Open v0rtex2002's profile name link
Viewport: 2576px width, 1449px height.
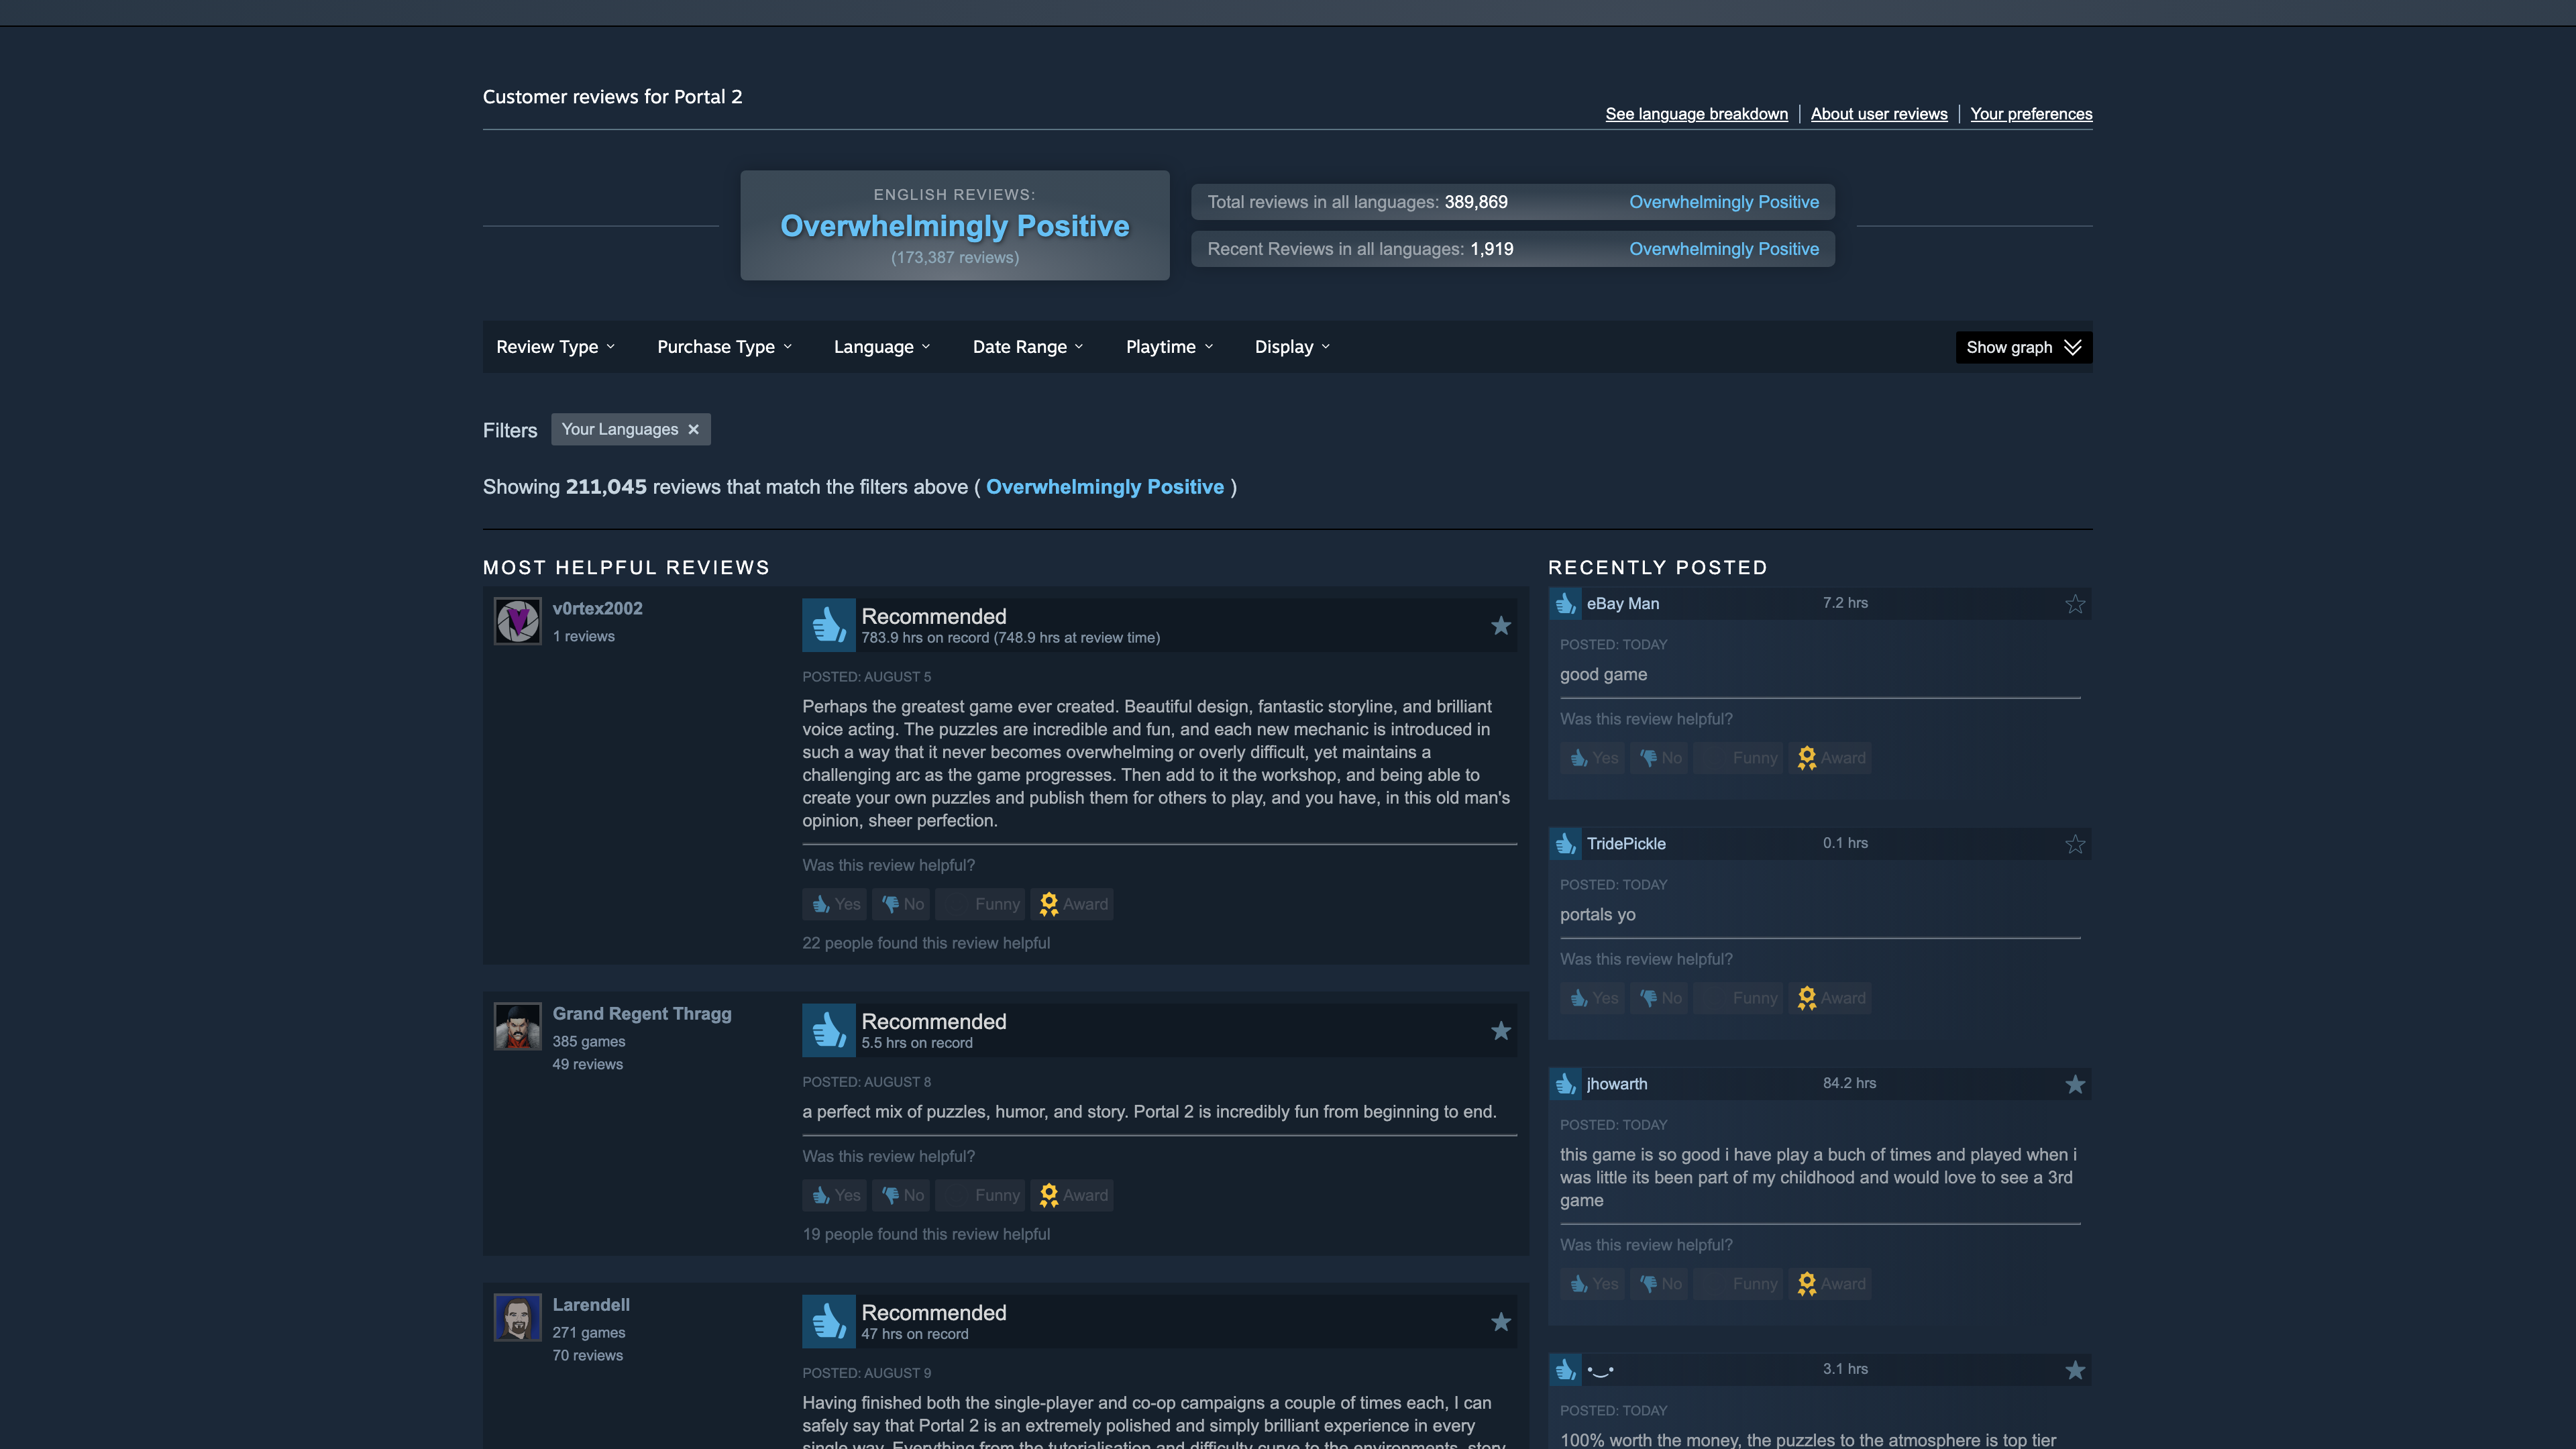[597, 608]
